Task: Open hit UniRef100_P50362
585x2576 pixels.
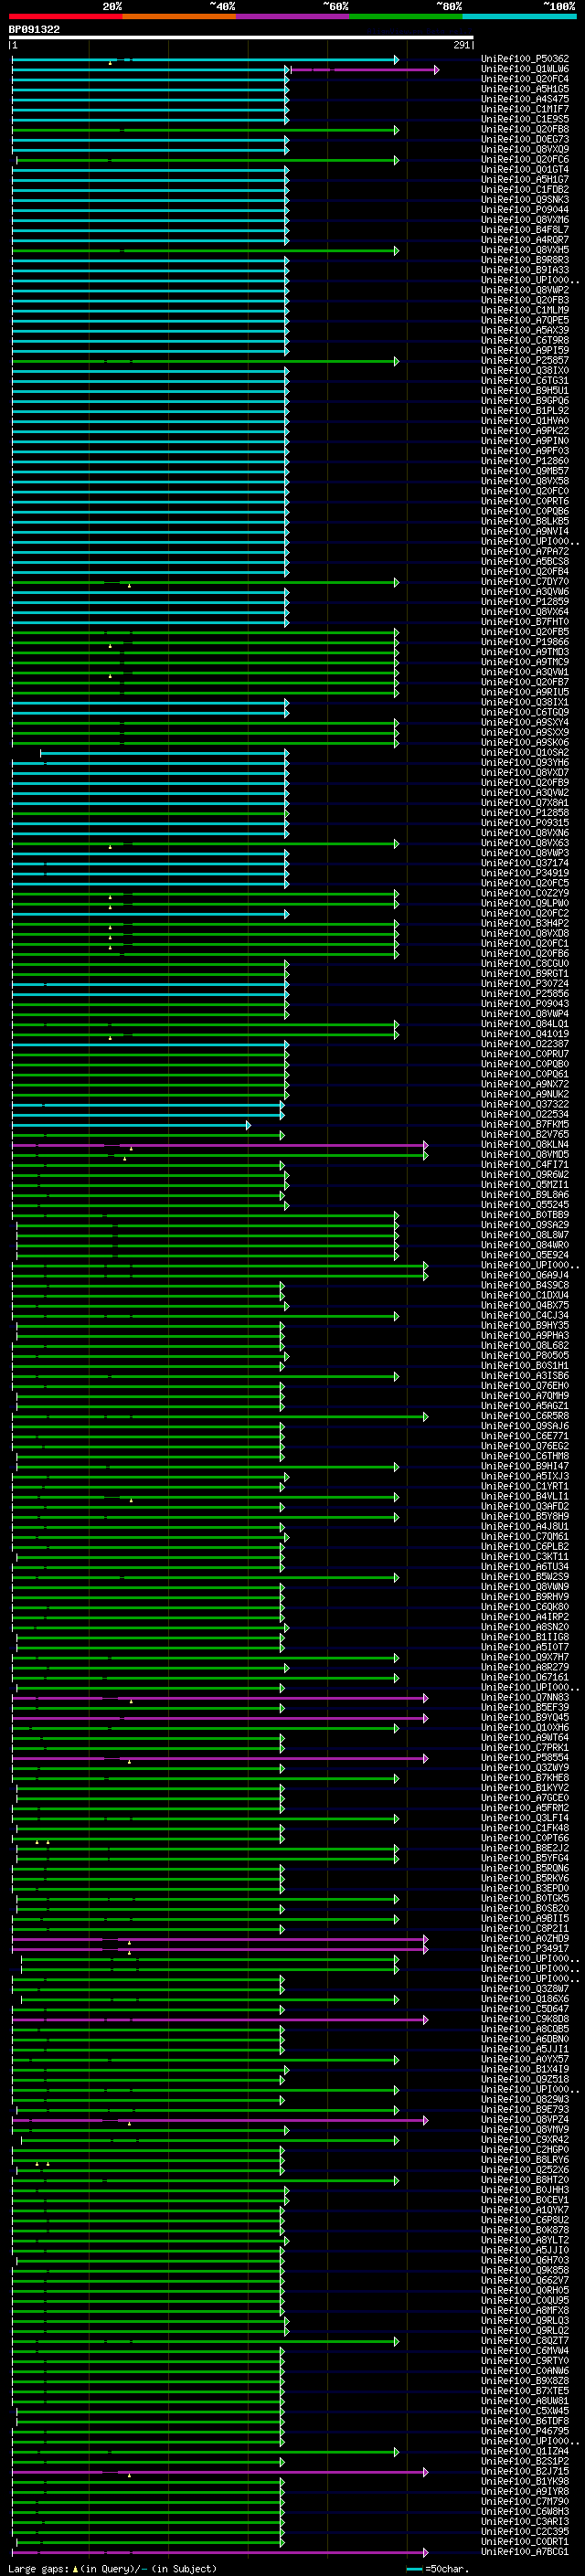Action: click(x=525, y=59)
